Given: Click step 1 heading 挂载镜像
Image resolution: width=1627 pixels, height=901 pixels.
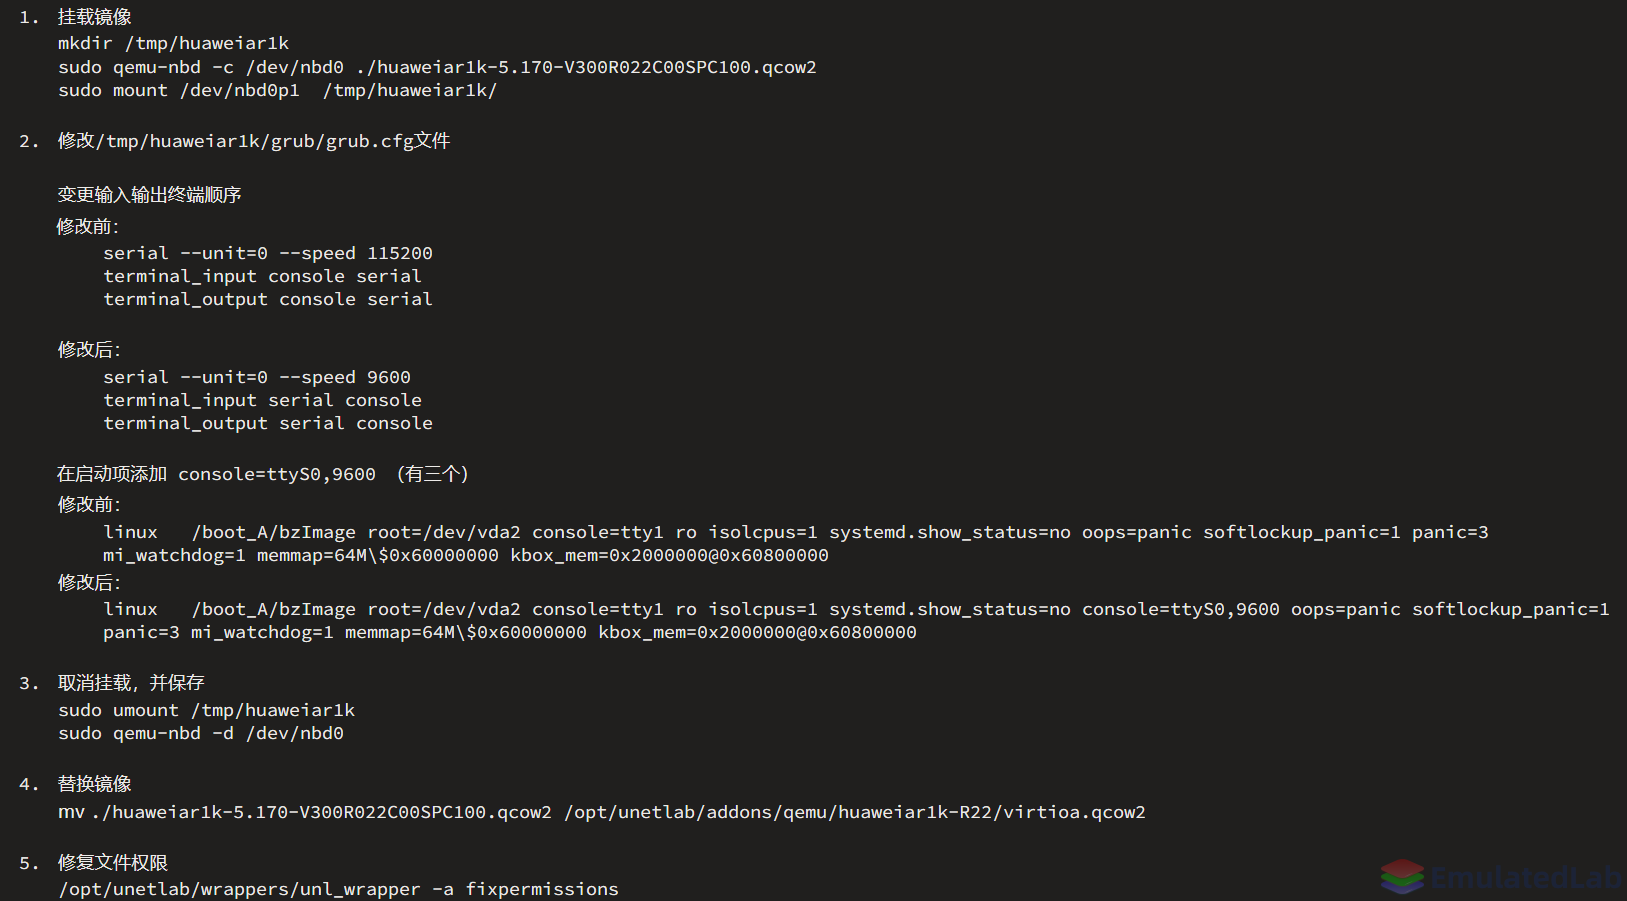Looking at the screenshot, I should [x=95, y=17].
